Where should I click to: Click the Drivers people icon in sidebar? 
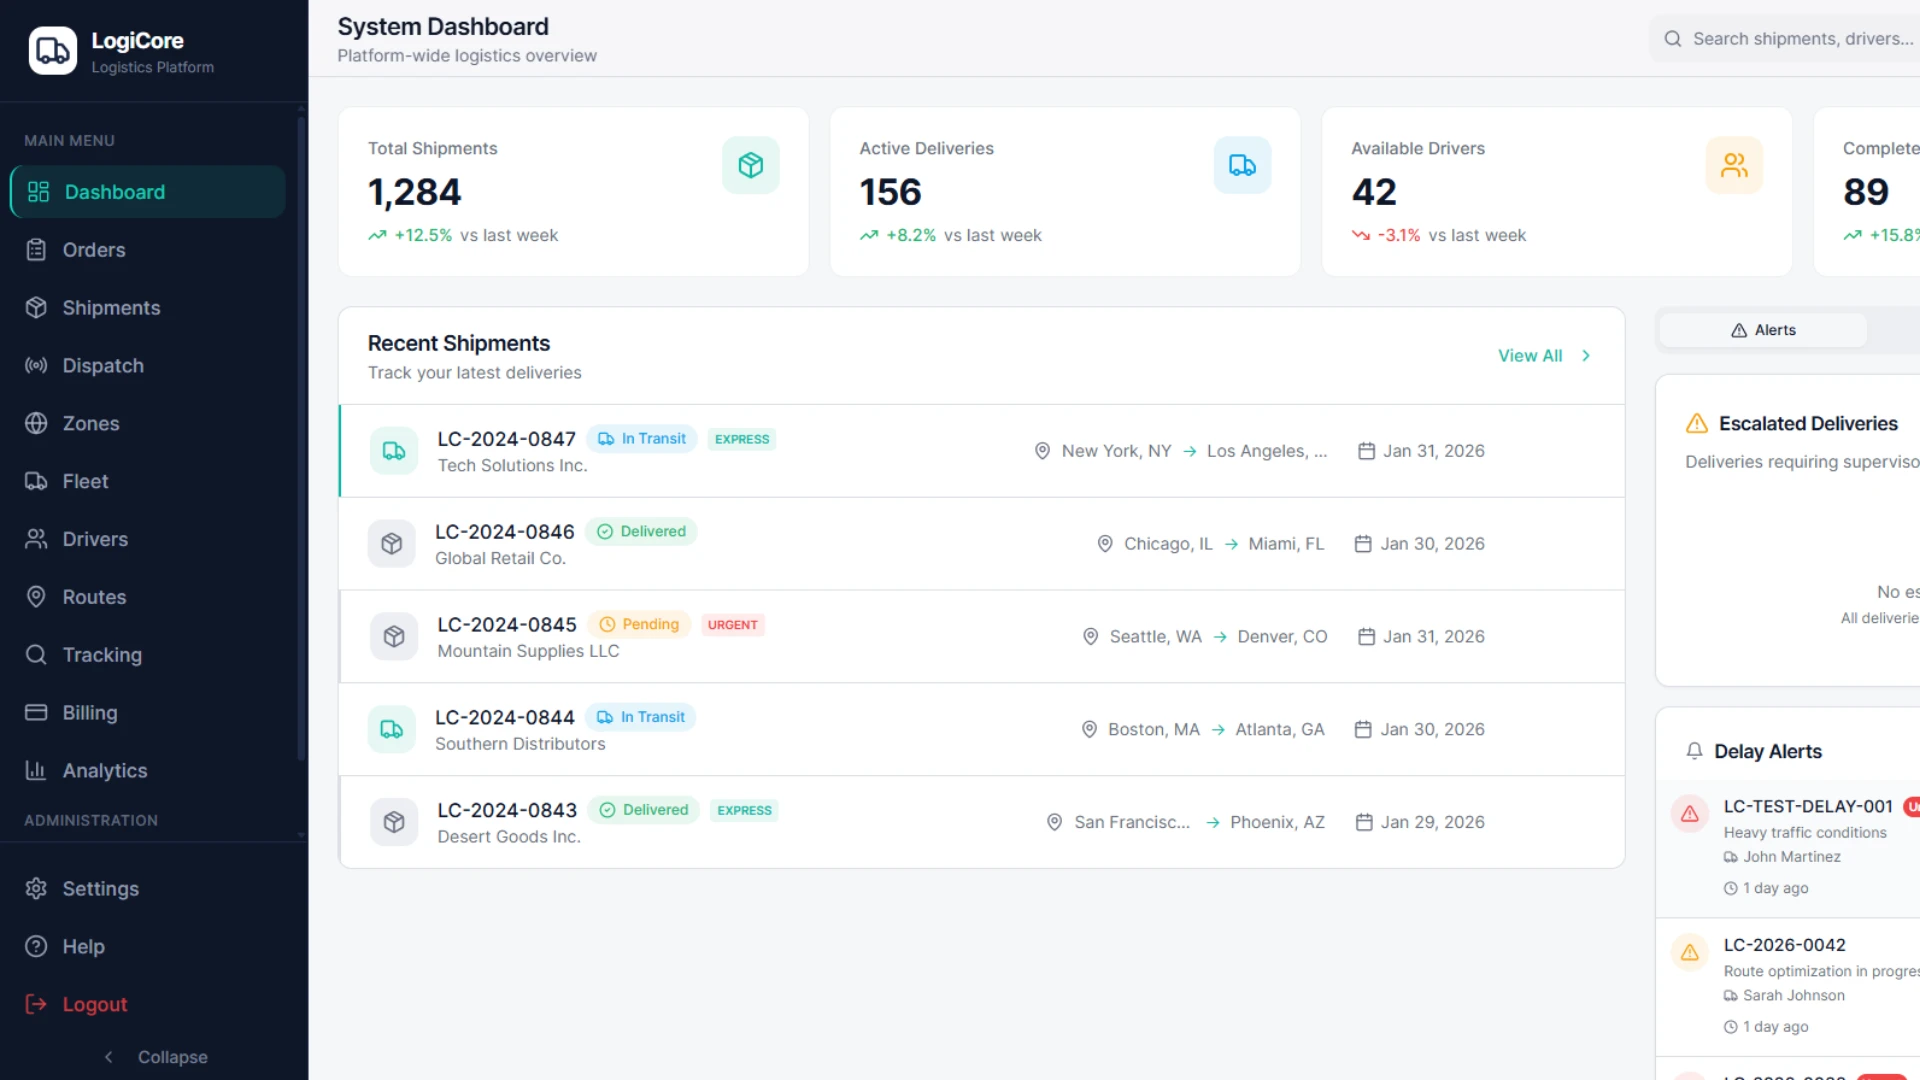(36, 539)
